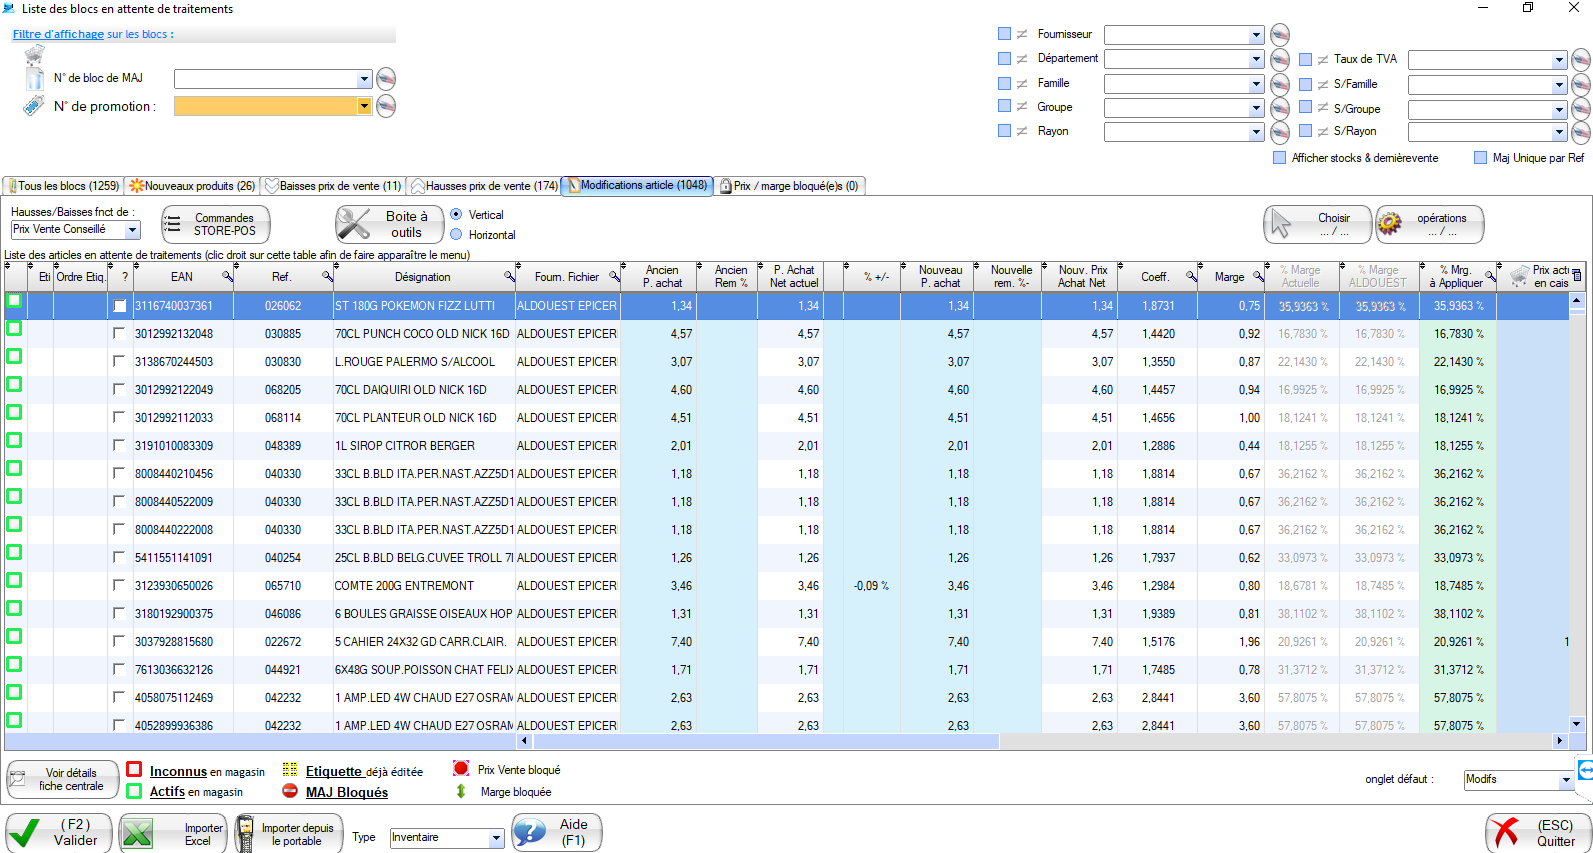Expand the Type Inventaire dropdown
1593x853 pixels.
point(496,838)
